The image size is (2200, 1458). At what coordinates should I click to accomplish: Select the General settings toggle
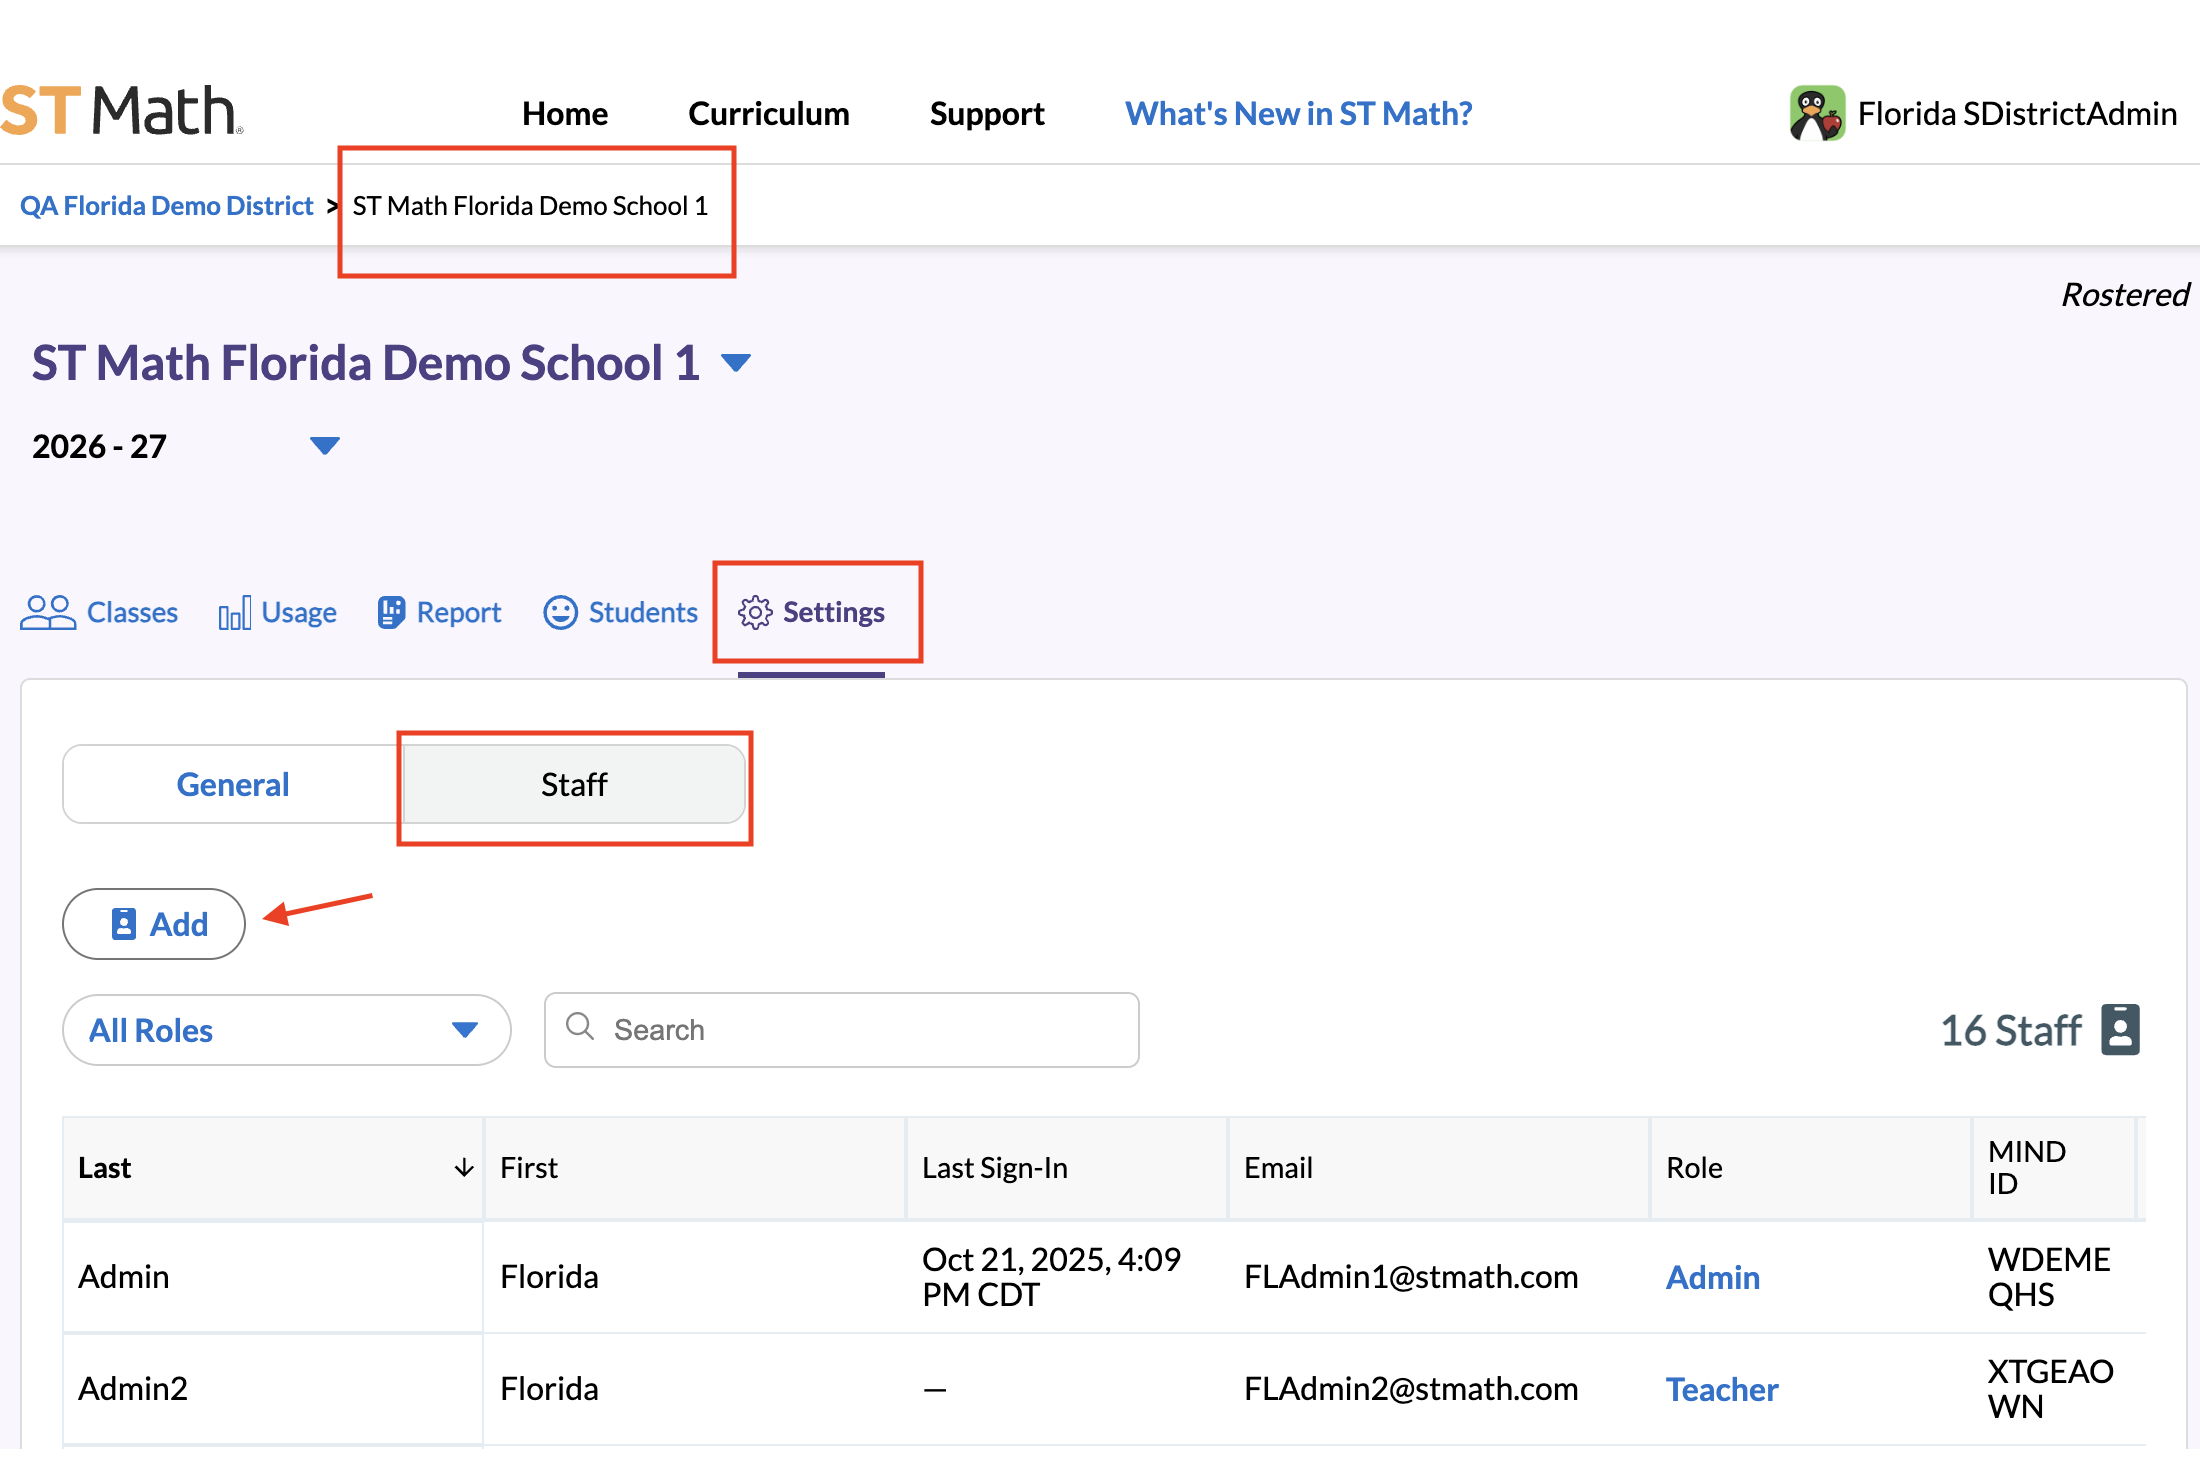[232, 784]
